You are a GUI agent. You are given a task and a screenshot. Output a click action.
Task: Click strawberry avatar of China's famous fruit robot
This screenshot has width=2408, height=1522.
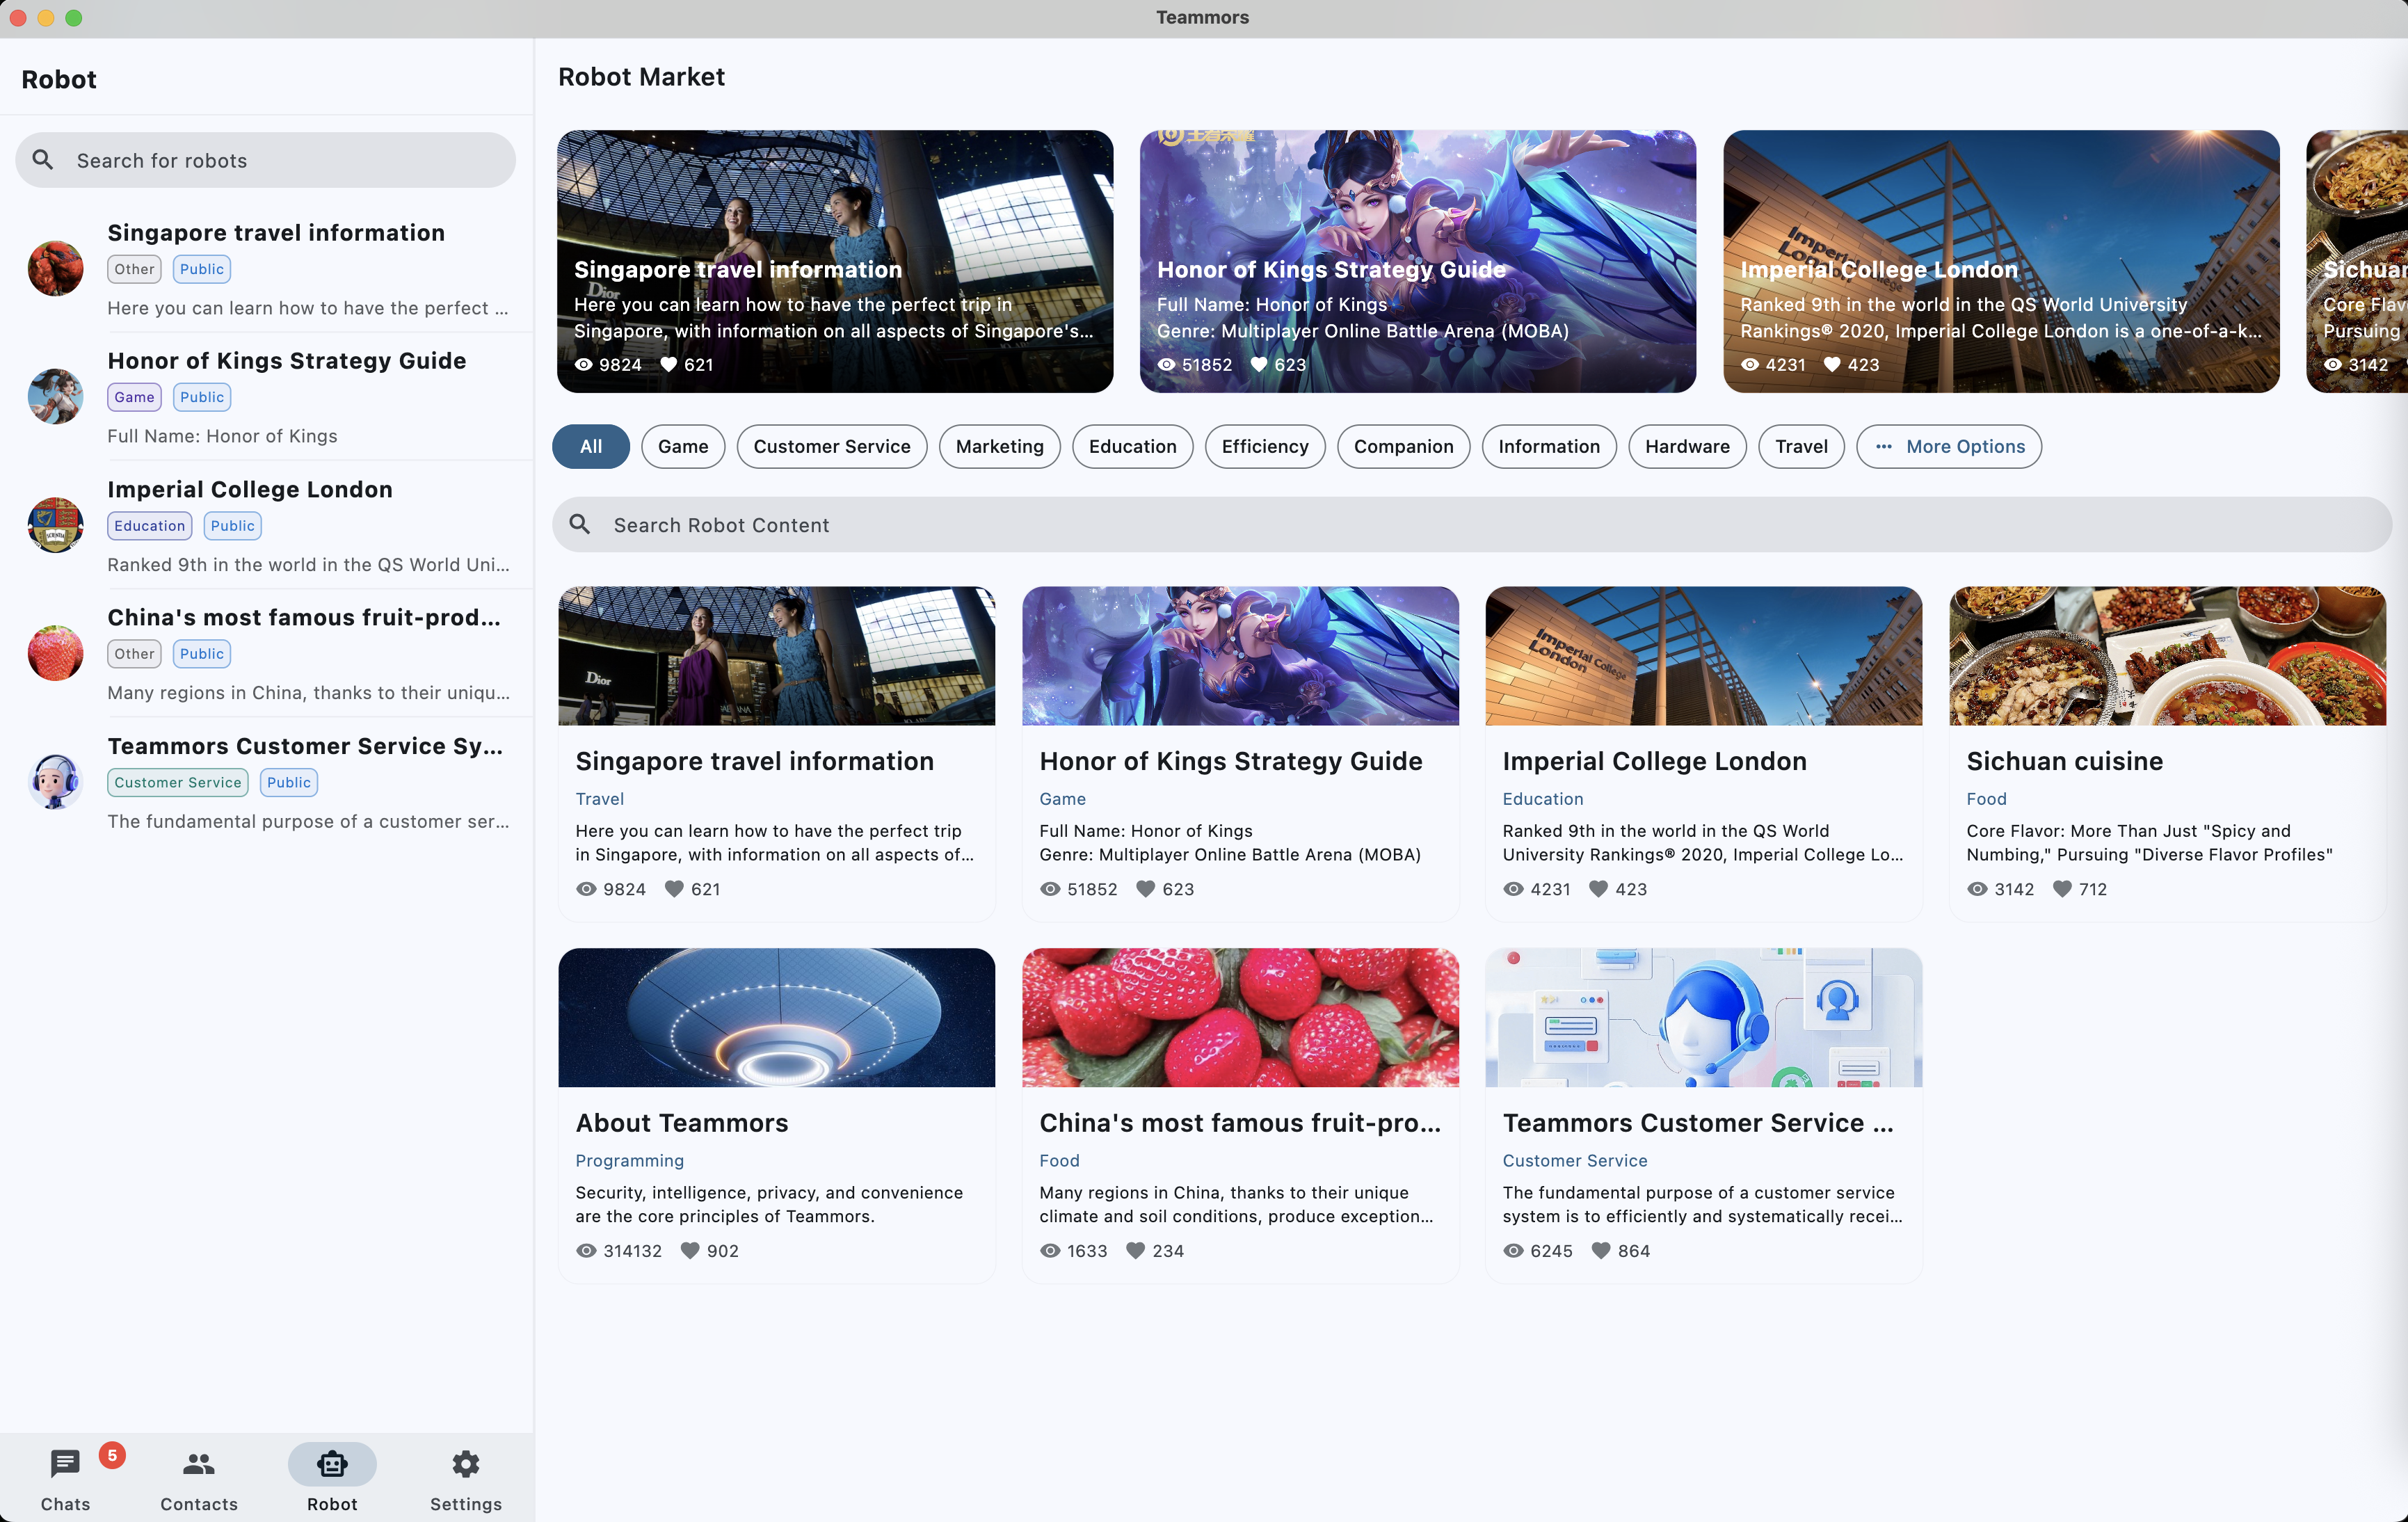pyautogui.click(x=55, y=653)
